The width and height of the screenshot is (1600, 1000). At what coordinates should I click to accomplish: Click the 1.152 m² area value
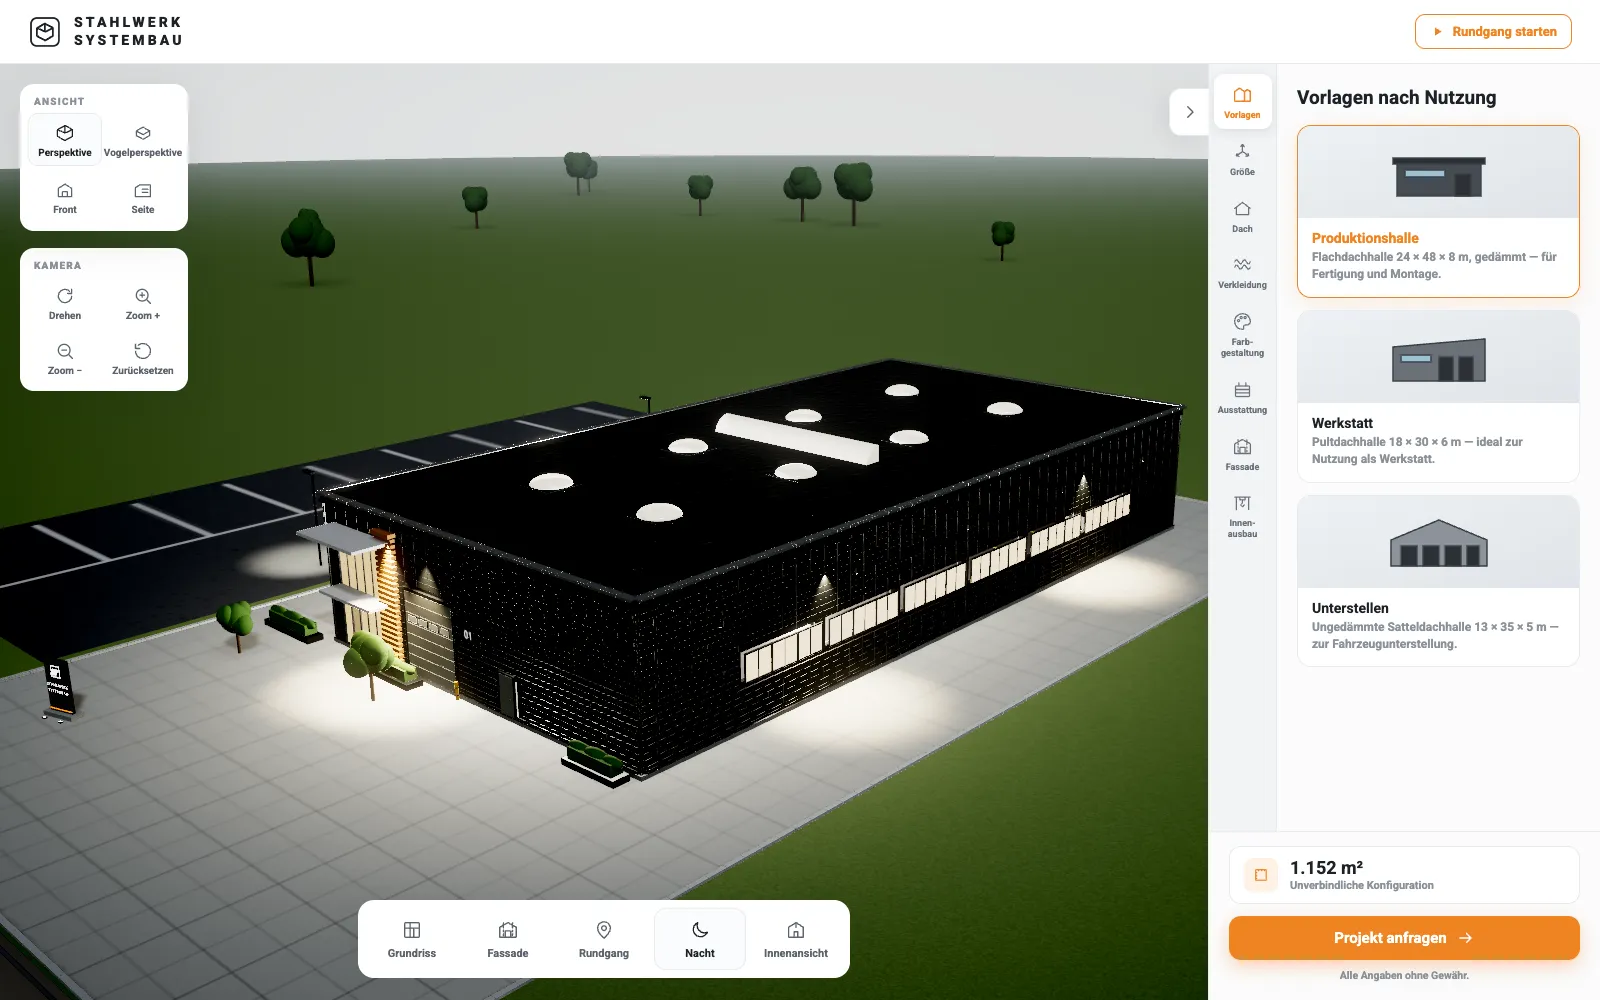(1326, 868)
